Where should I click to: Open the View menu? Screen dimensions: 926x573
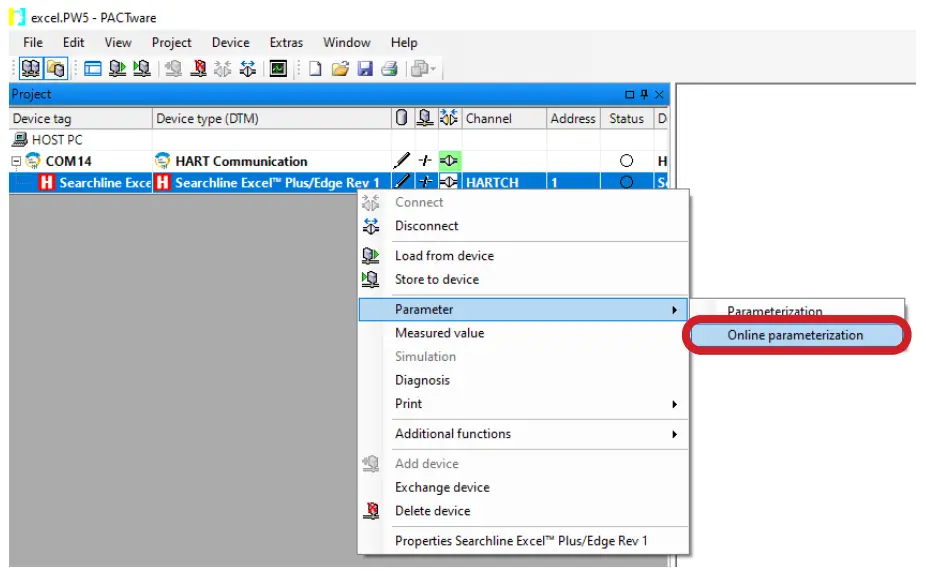[118, 43]
